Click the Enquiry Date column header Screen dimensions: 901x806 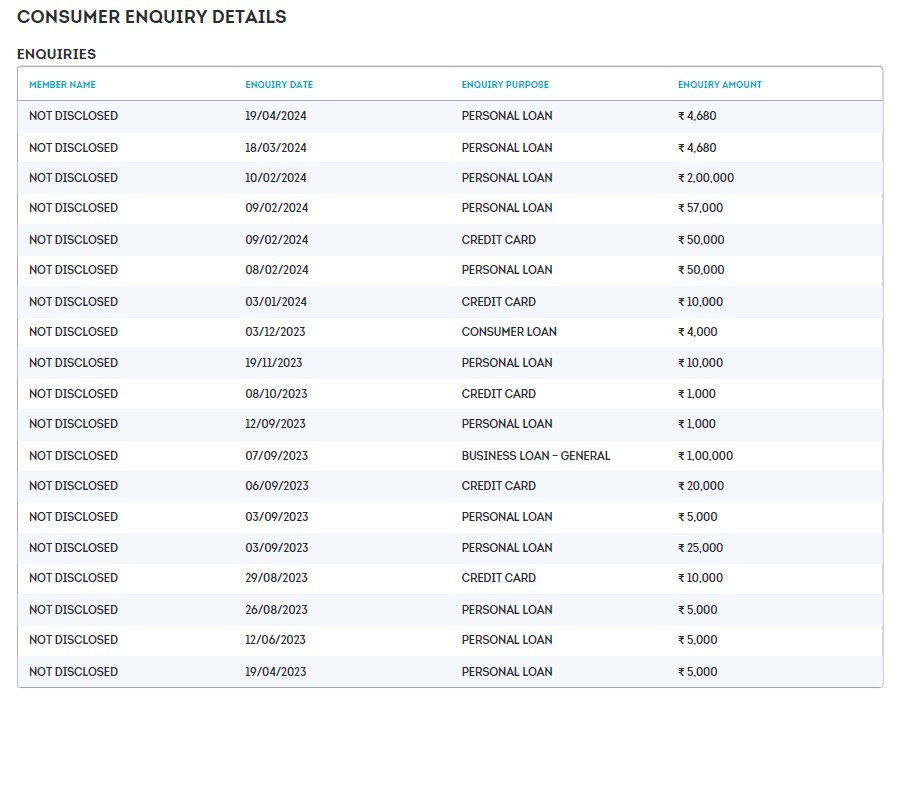click(x=279, y=85)
